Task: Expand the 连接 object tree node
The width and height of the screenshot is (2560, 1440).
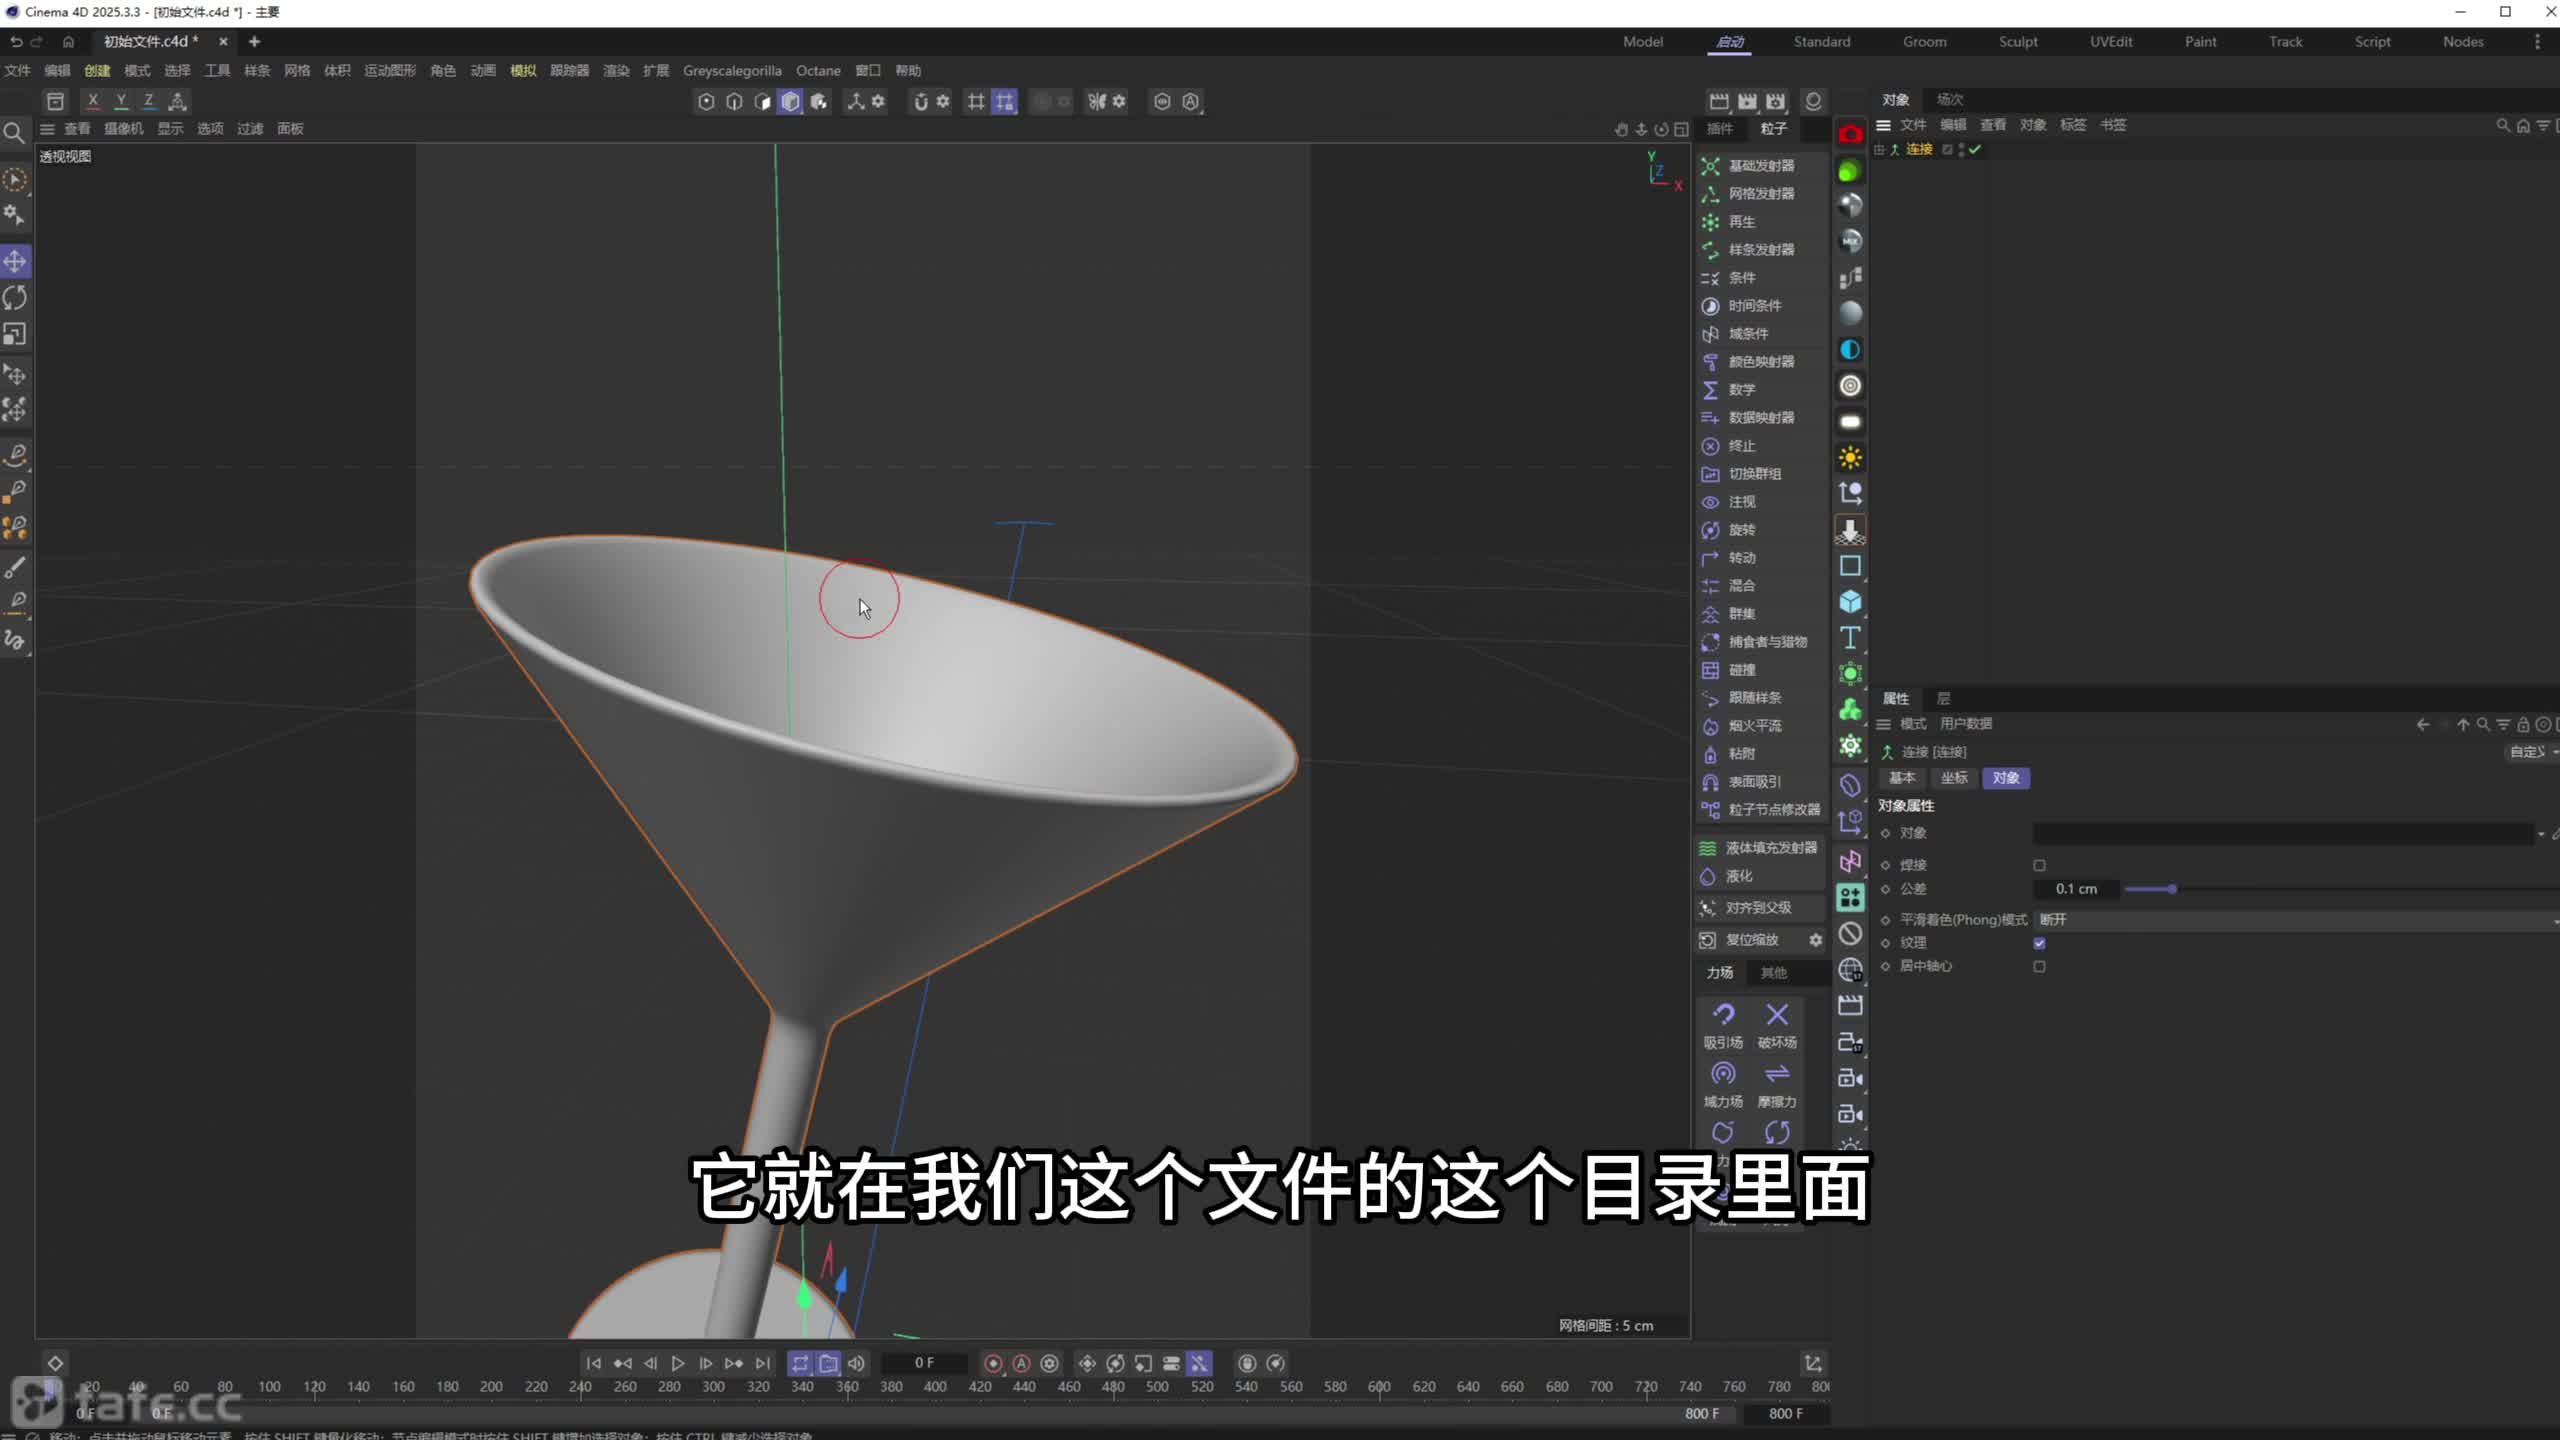Action: point(1880,149)
